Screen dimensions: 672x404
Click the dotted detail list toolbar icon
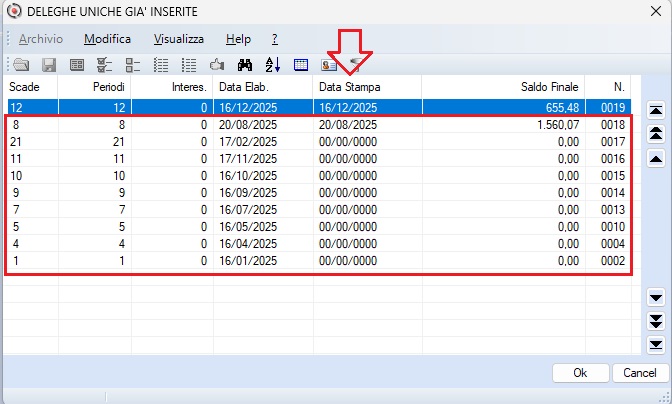click(161, 65)
